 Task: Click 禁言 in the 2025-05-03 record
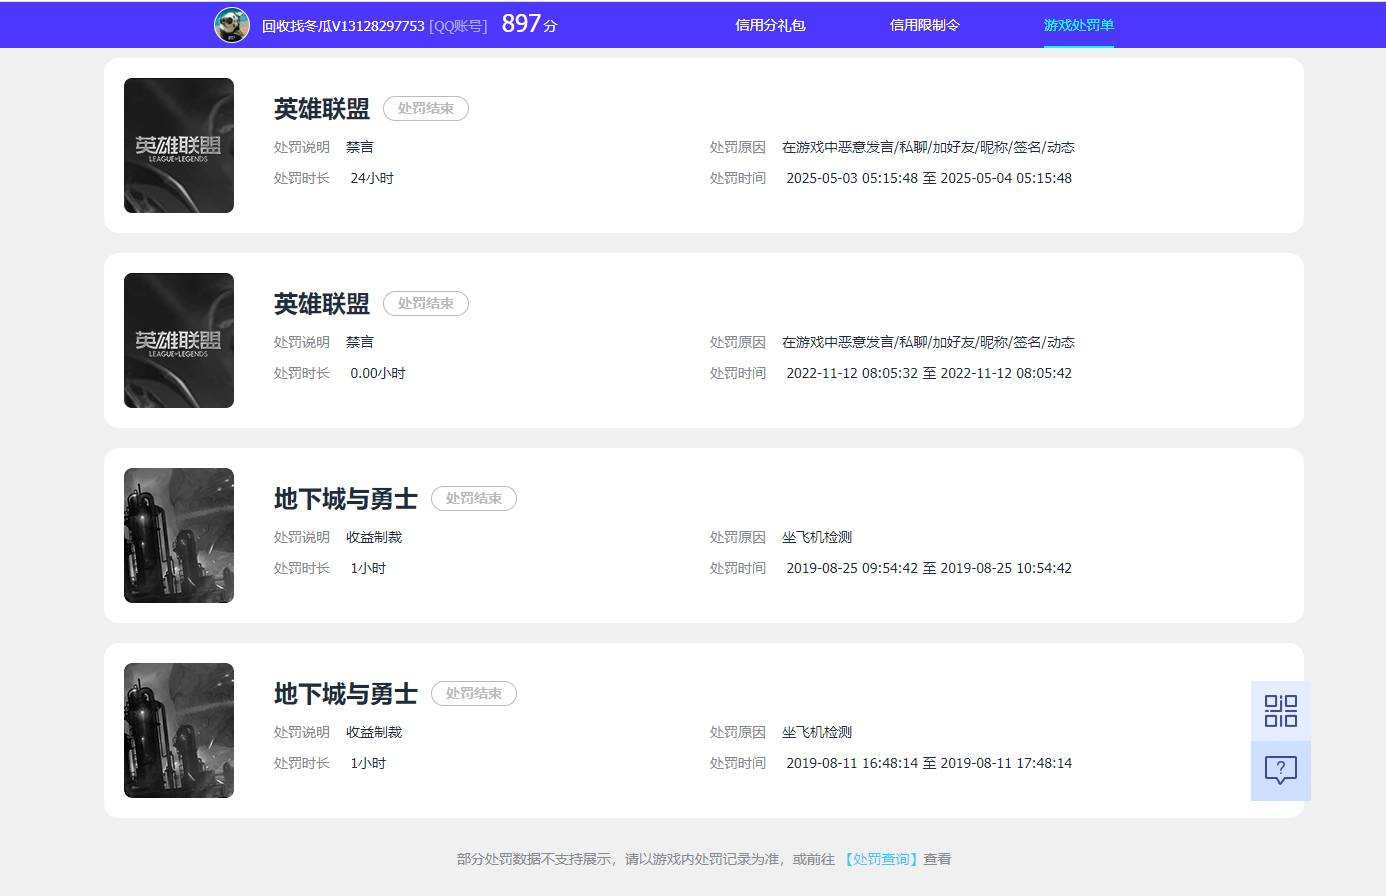click(x=360, y=147)
